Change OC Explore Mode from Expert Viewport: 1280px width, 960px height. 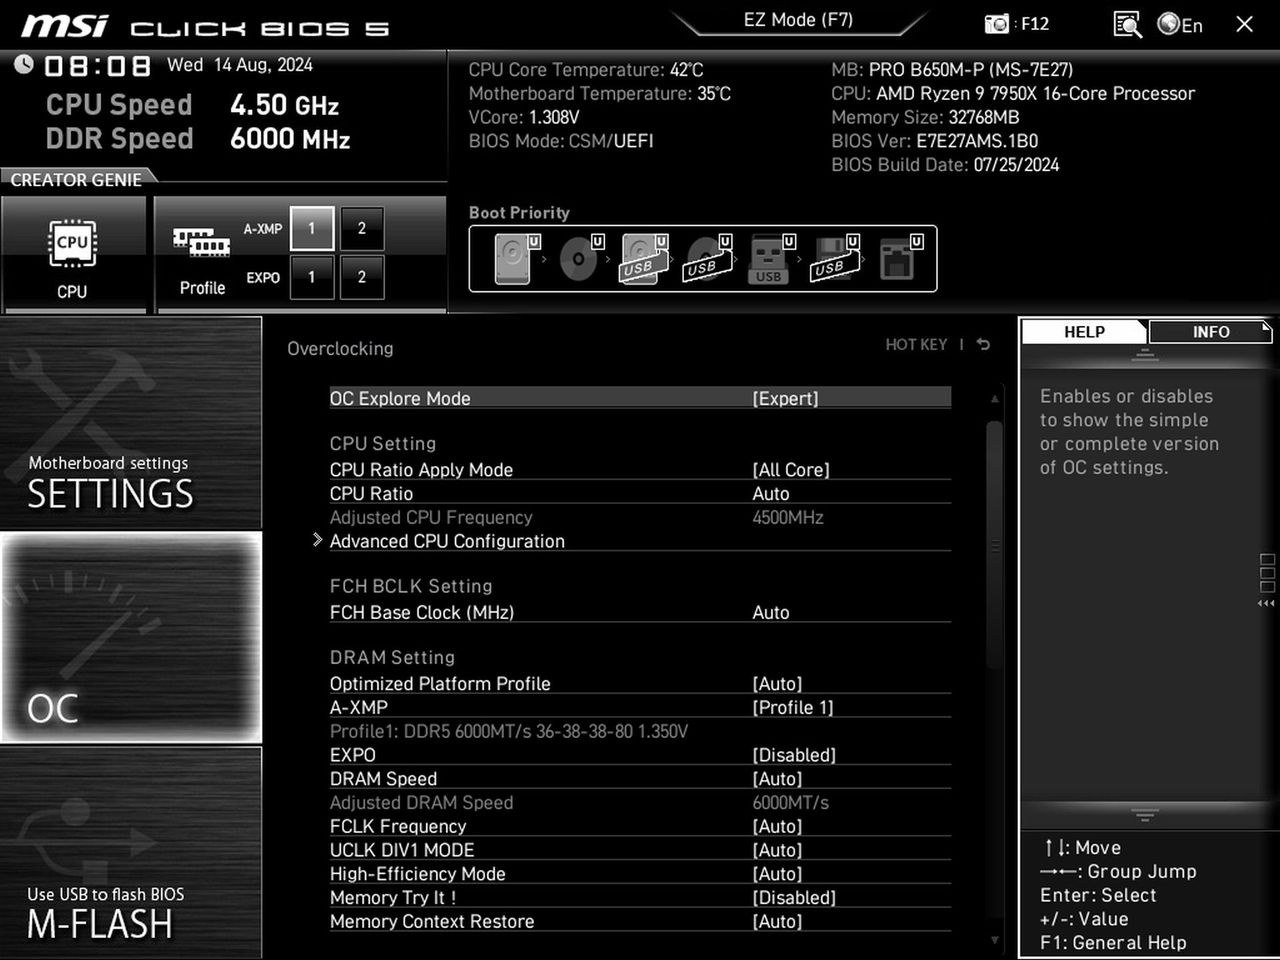[x=640, y=398]
